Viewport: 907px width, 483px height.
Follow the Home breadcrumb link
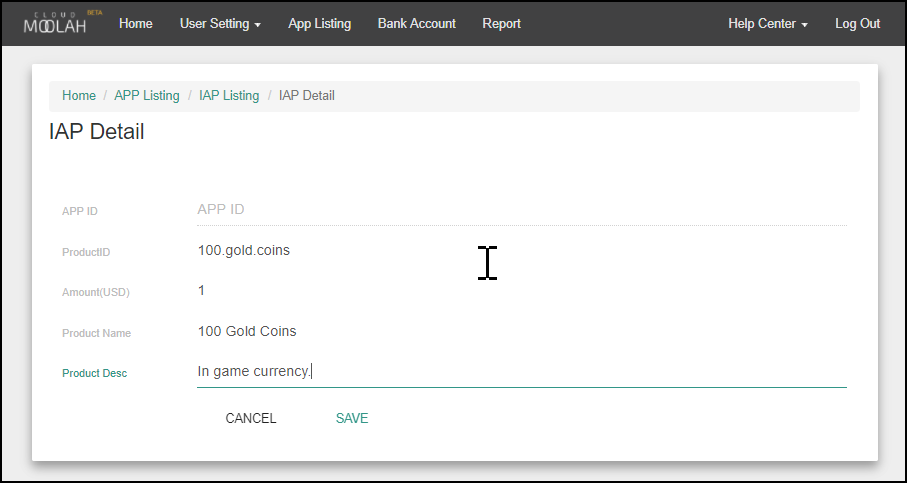[79, 96]
